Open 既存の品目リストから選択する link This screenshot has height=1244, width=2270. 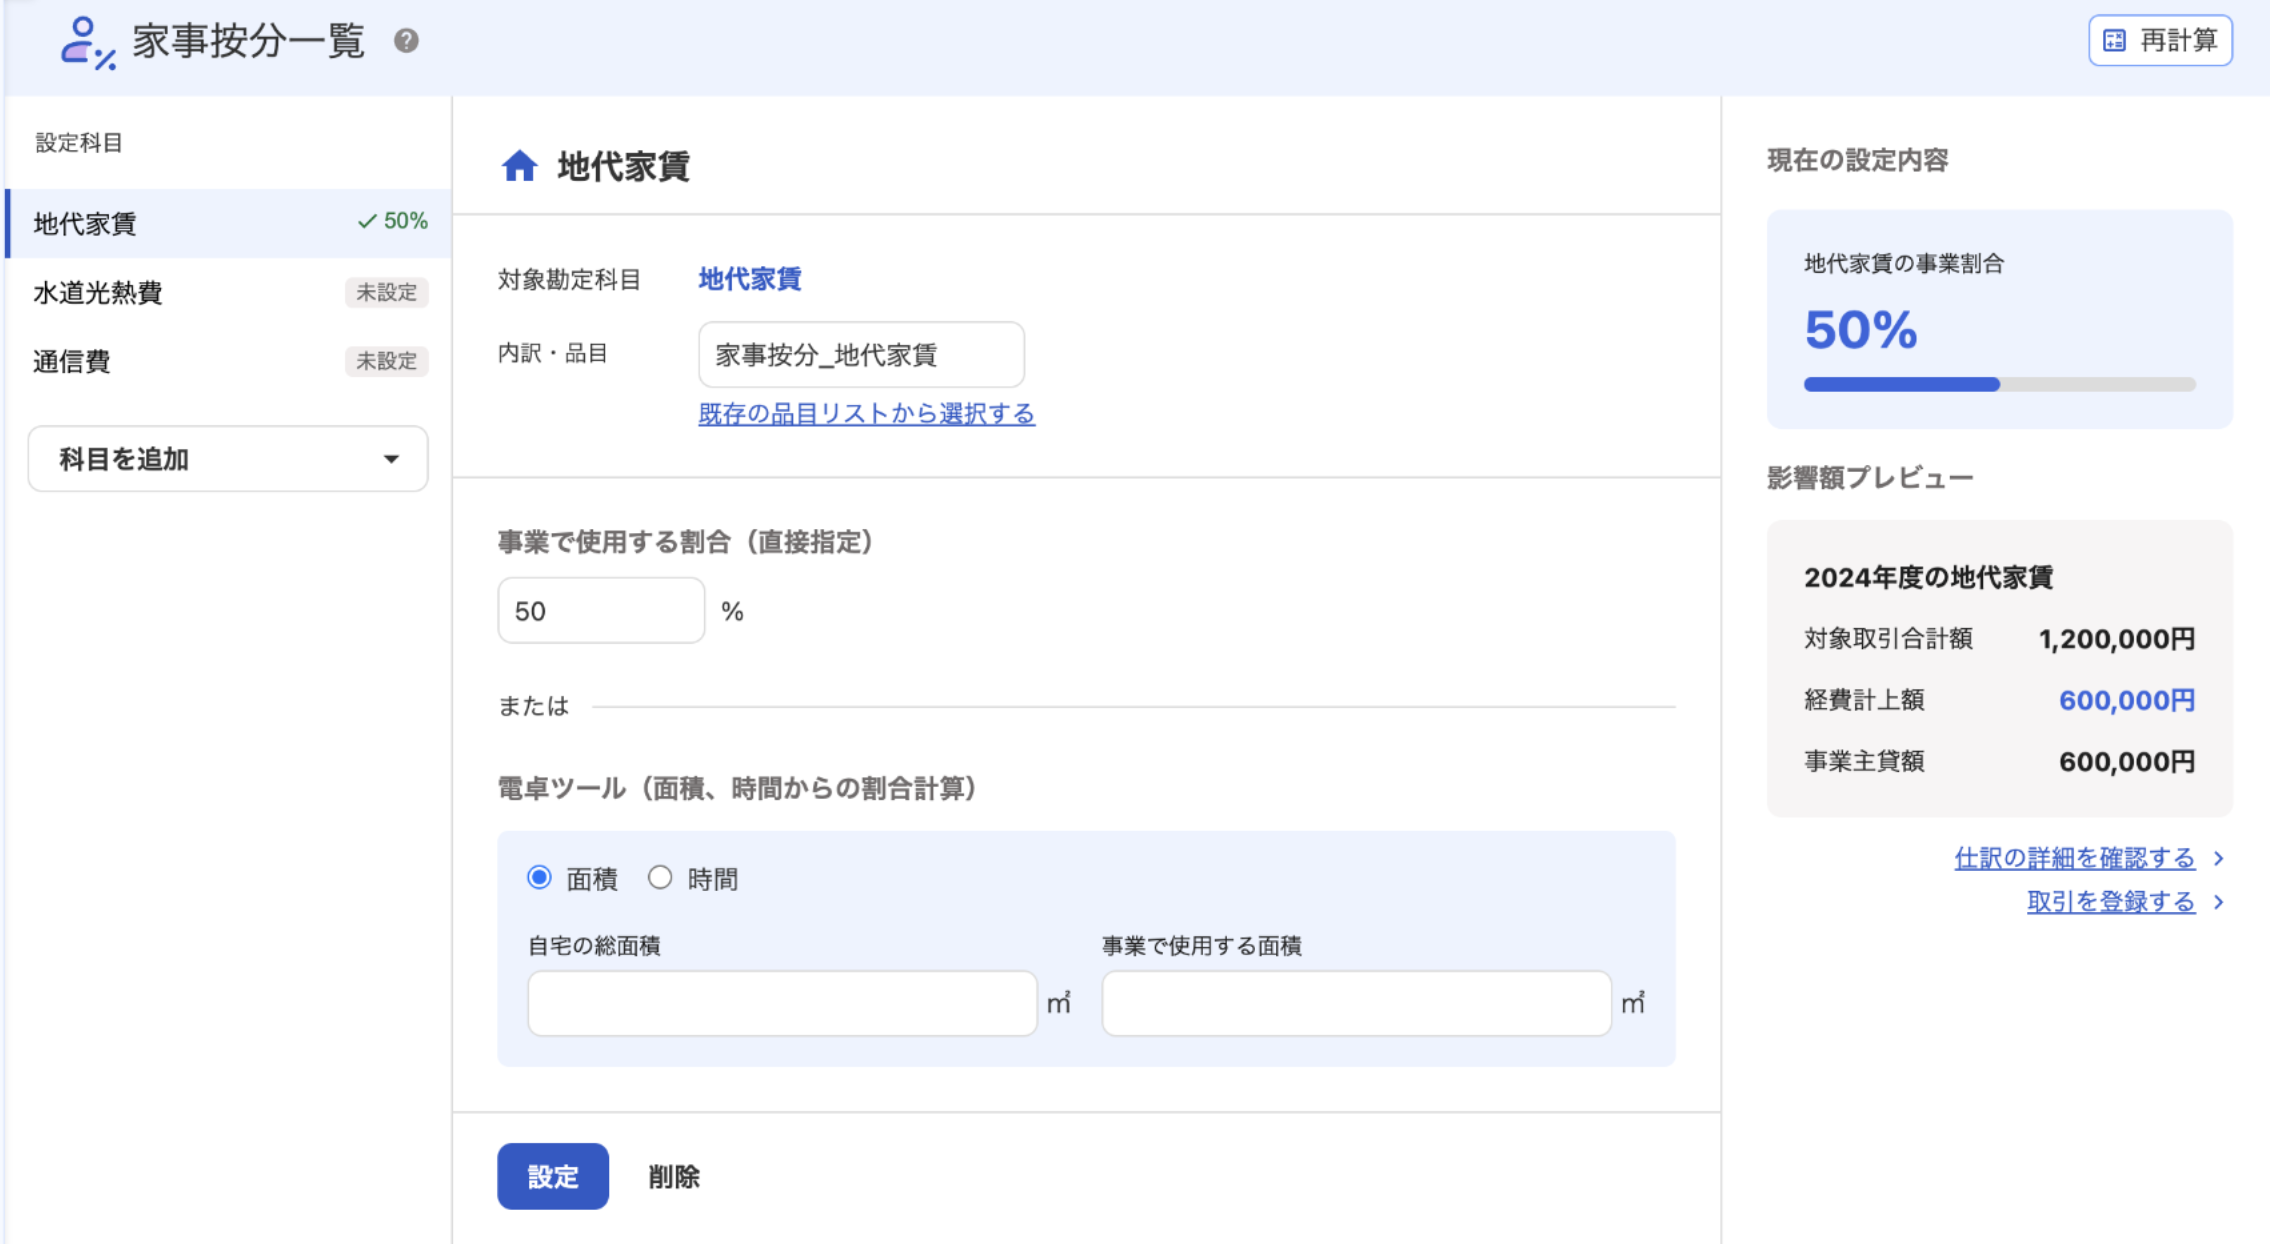click(x=867, y=414)
